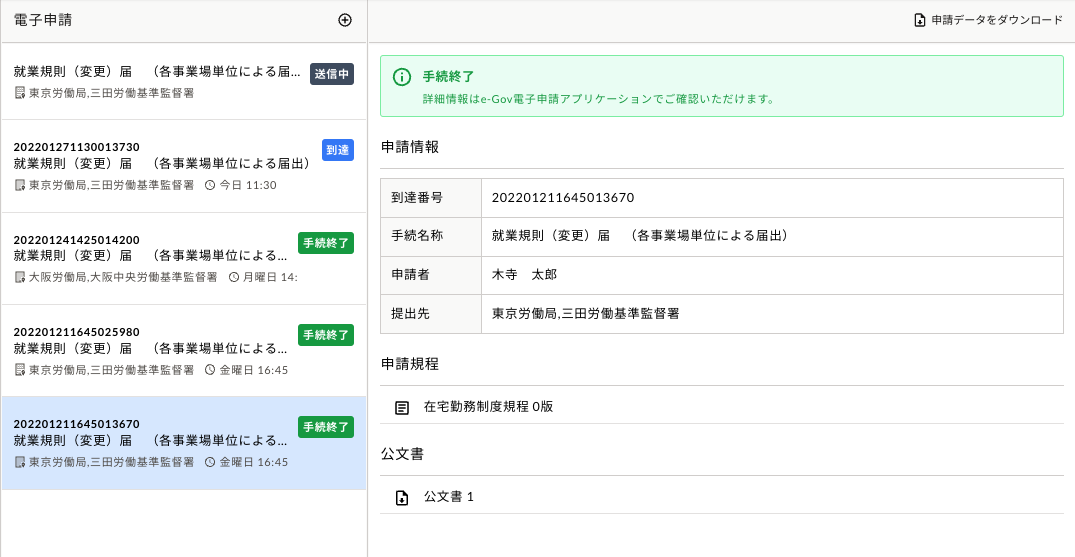1075x557 pixels.
Task: Click the info icon in 手続終了 banner
Action: coord(402,77)
